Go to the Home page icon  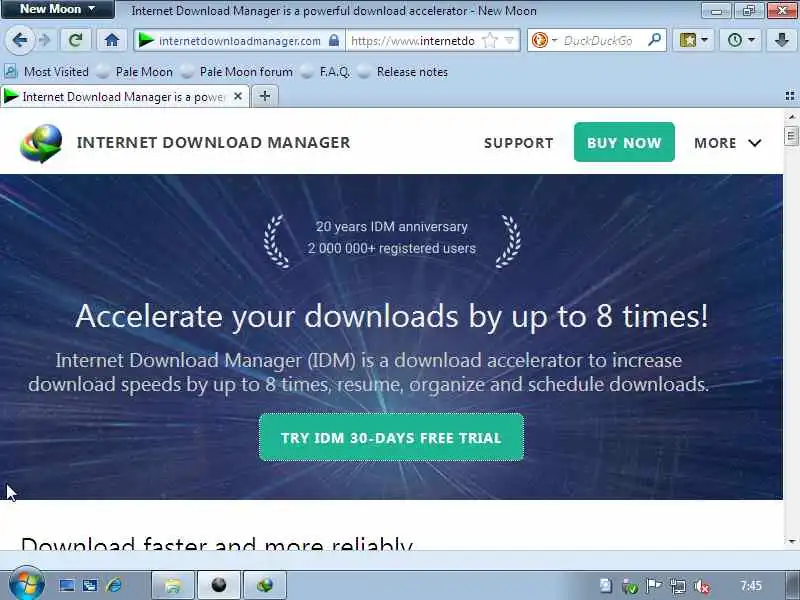click(112, 40)
